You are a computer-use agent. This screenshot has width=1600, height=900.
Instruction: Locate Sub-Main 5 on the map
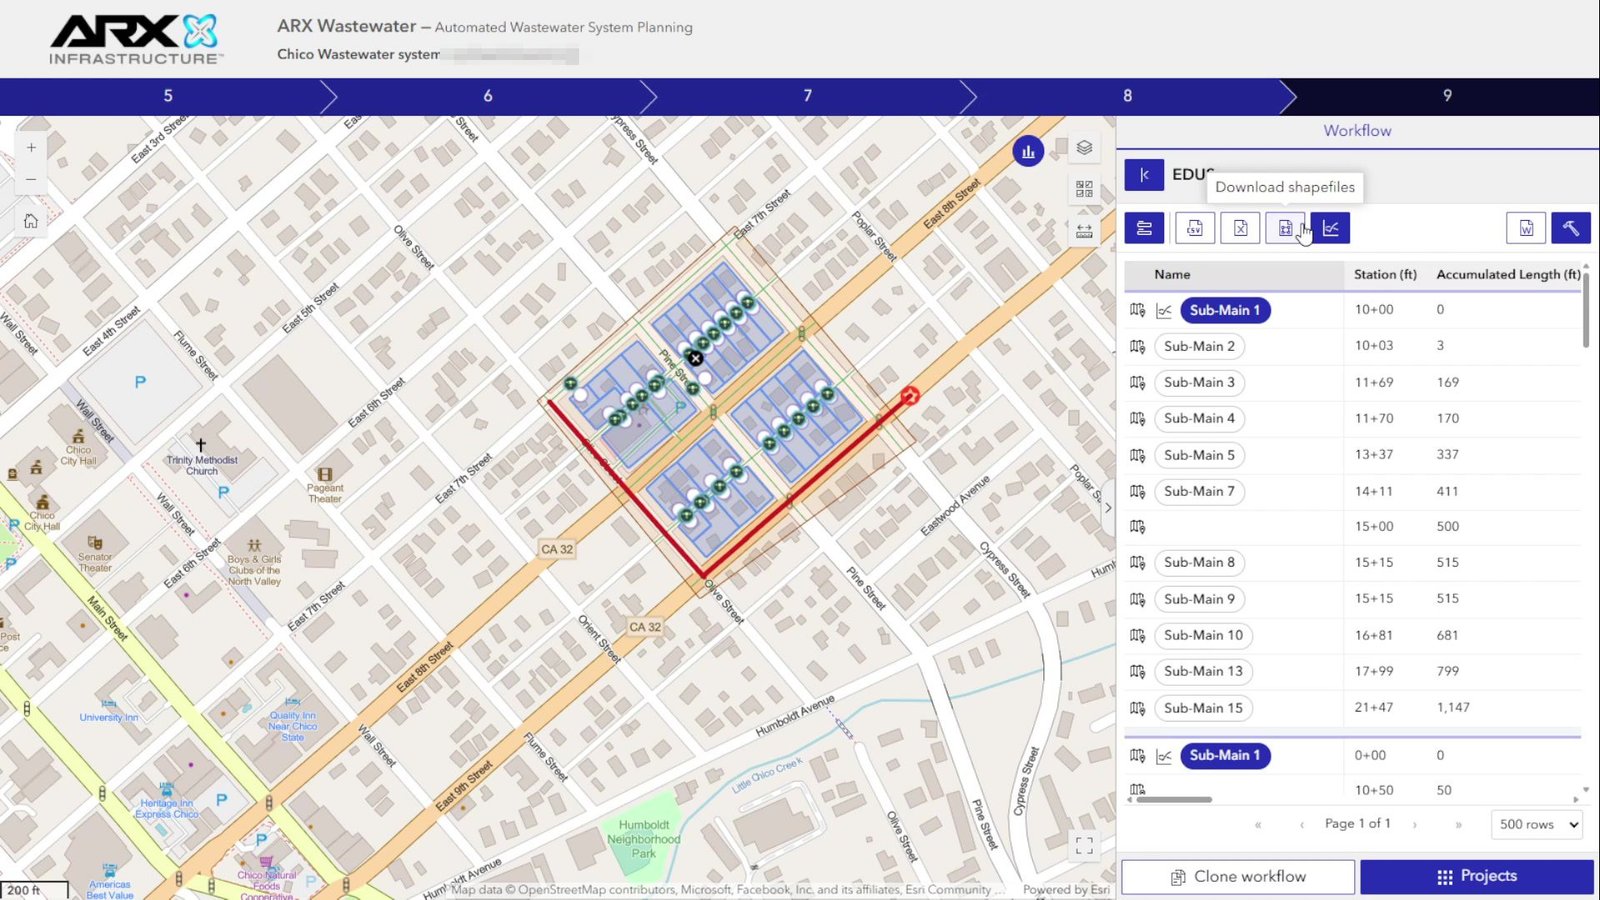[1137, 455]
